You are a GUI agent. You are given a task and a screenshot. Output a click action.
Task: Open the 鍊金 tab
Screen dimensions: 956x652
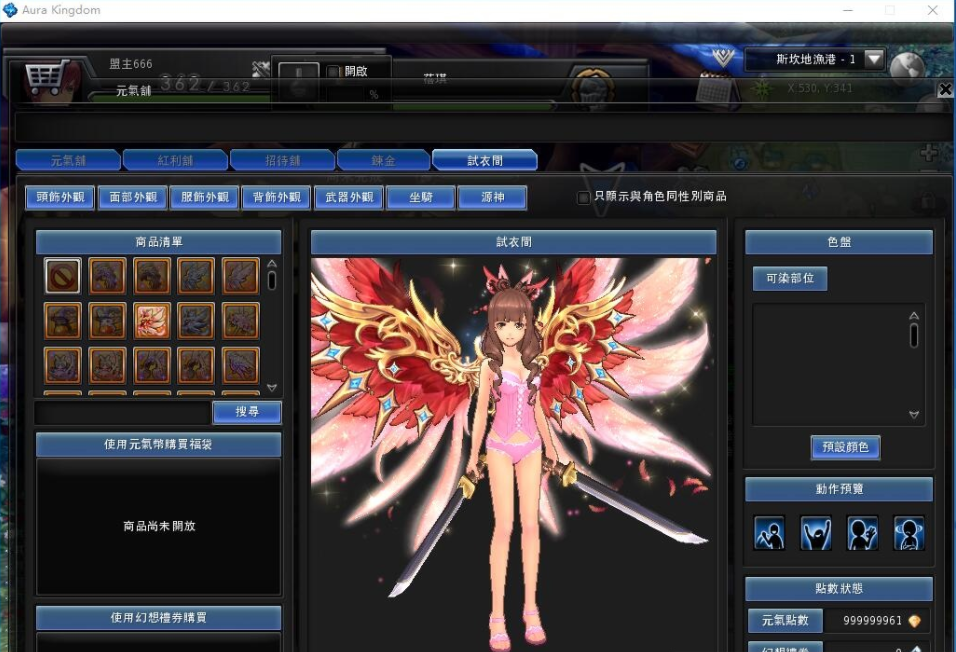382,160
